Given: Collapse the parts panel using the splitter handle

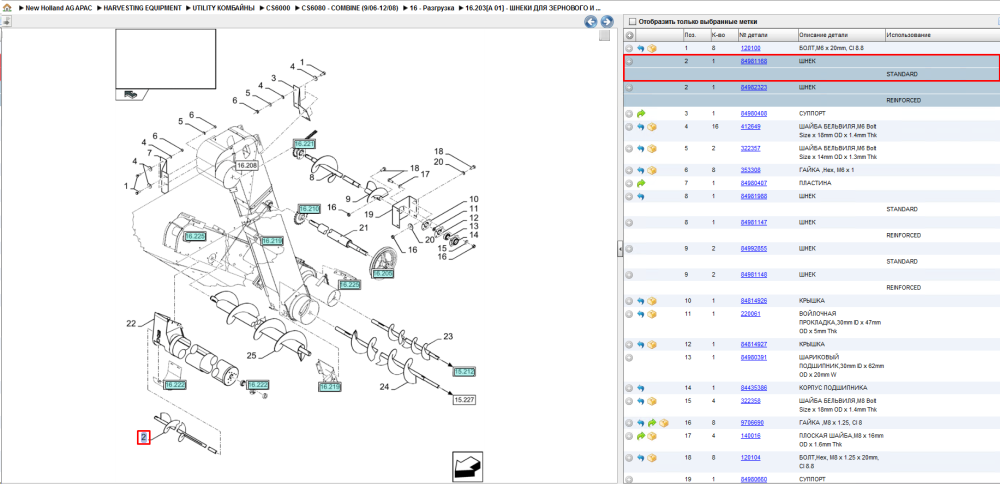Looking at the screenshot, I should click(619, 249).
